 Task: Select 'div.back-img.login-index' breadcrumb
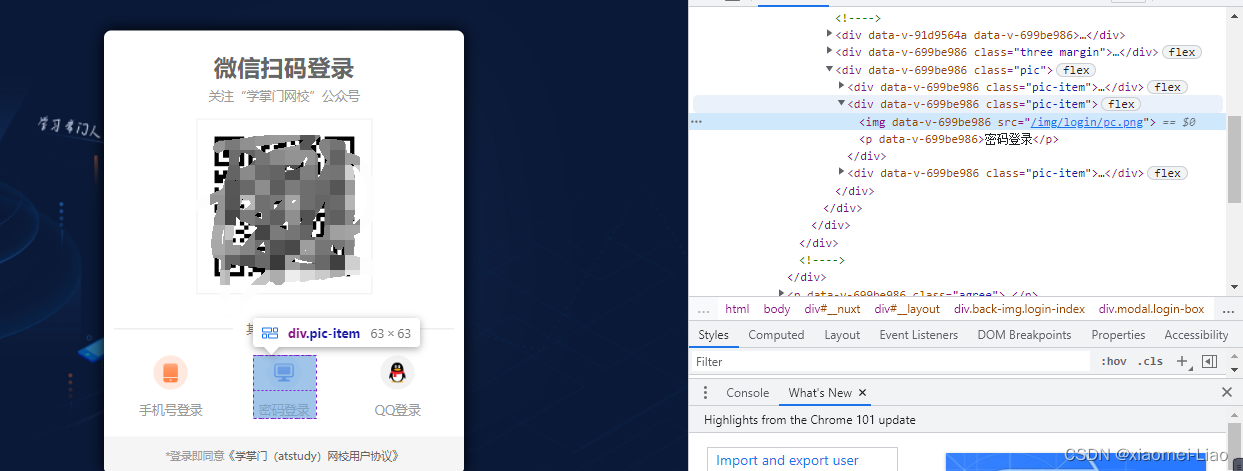[x=1019, y=309]
